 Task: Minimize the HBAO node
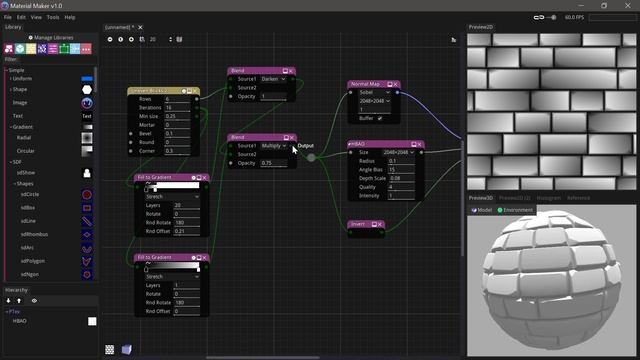(413, 144)
